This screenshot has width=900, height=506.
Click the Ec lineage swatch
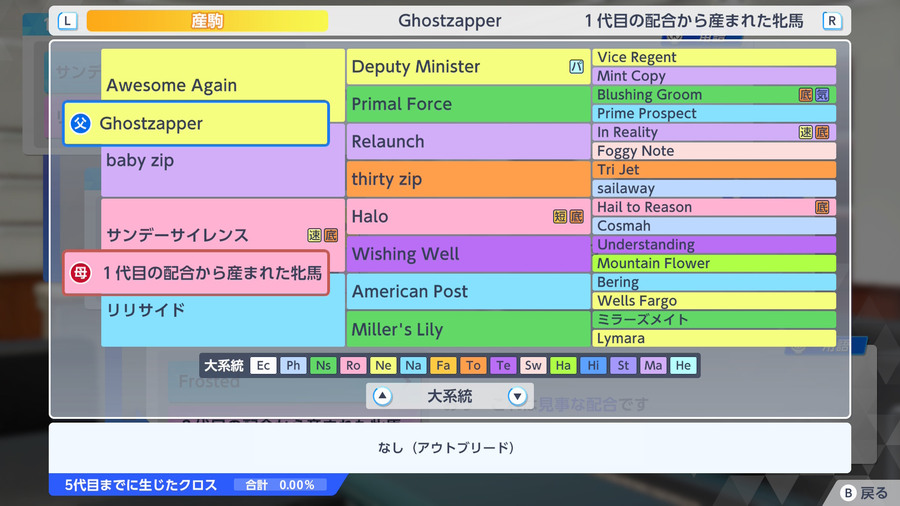(263, 365)
